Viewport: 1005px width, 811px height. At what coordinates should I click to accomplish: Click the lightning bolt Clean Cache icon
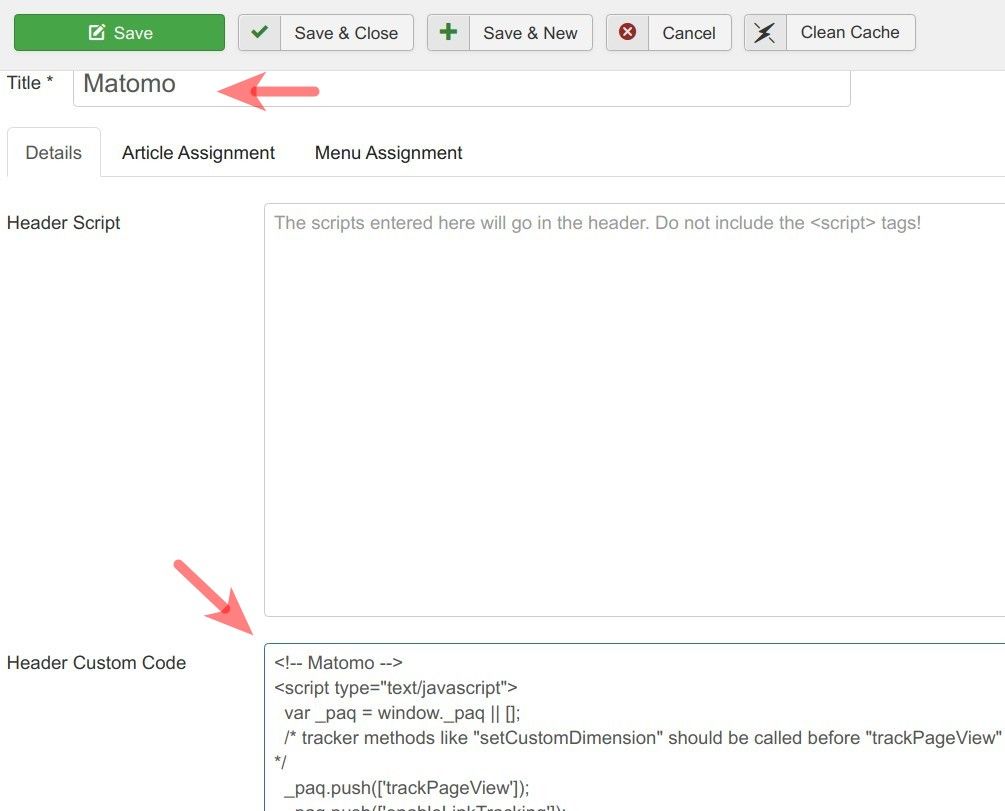pyautogui.click(x=765, y=32)
